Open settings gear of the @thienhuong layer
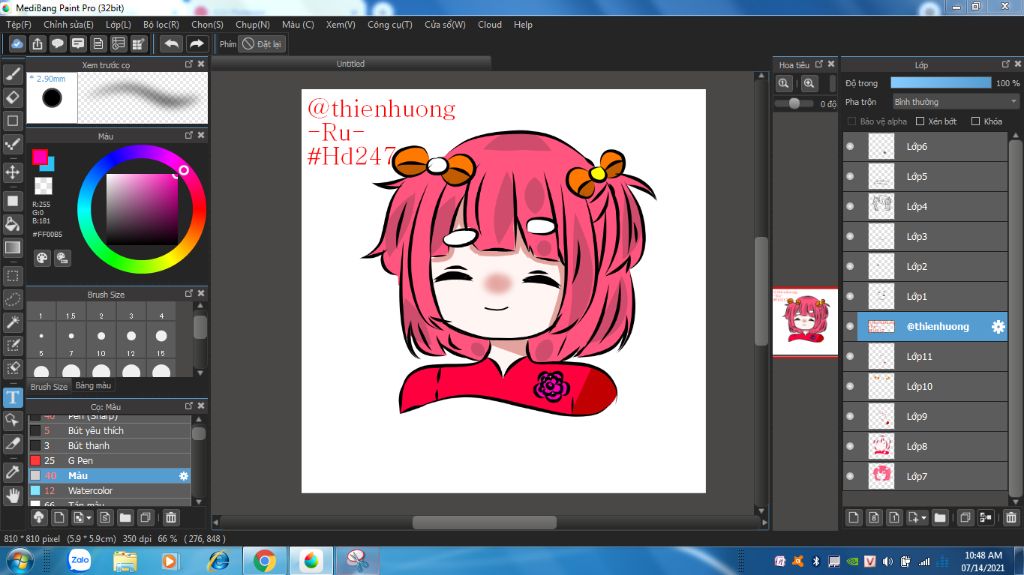This screenshot has height=575, width=1024. [x=998, y=327]
